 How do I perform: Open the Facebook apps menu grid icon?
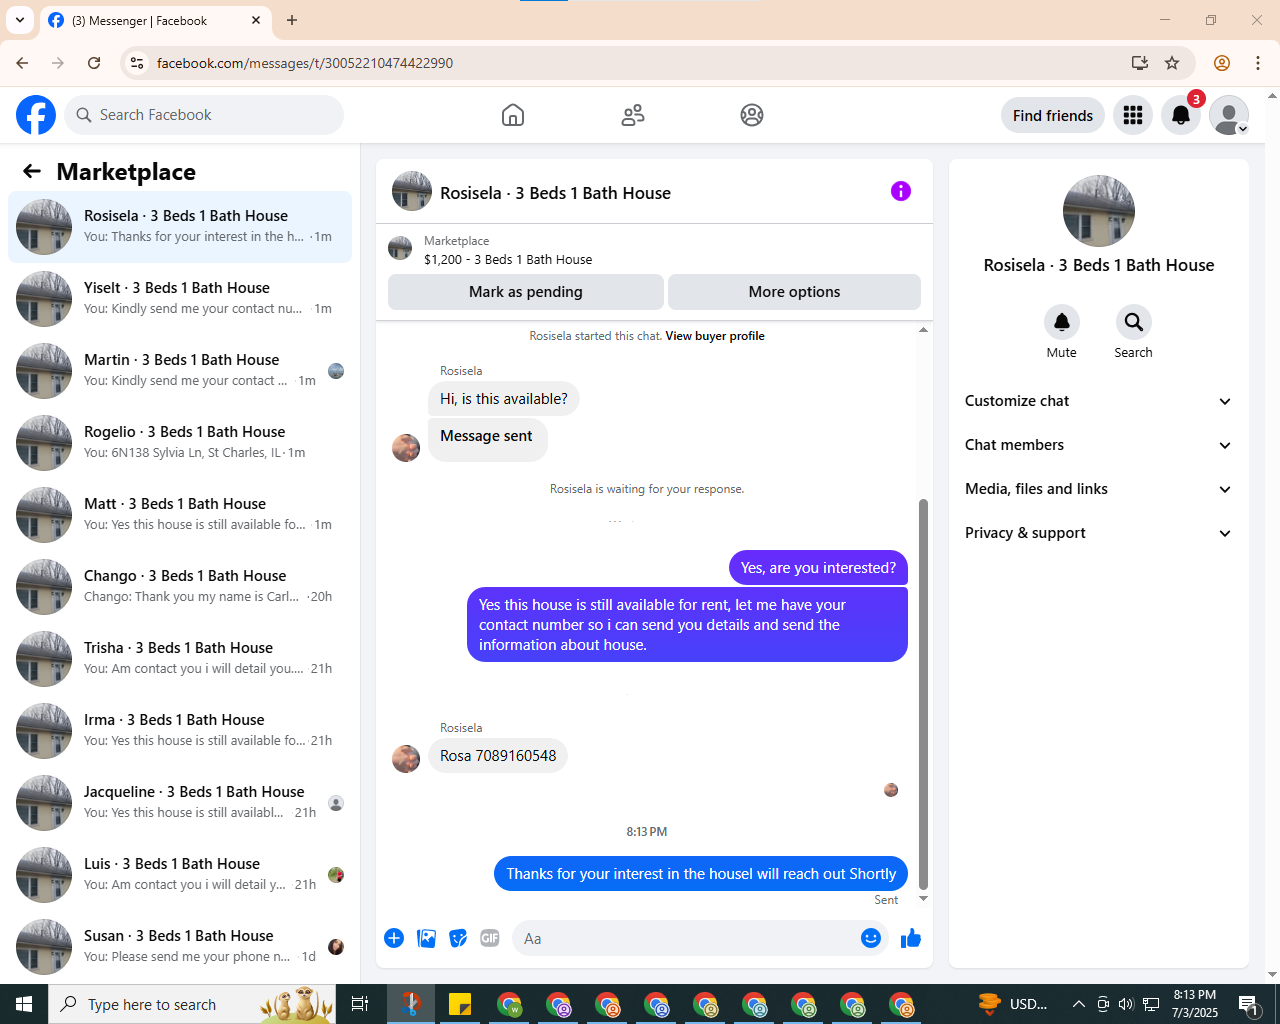click(x=1133, y=115)
